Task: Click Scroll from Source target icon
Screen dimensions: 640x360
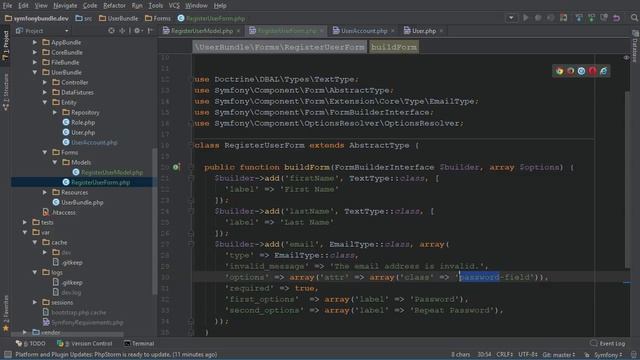Action: pyautogui.click(x=111, y=31)
